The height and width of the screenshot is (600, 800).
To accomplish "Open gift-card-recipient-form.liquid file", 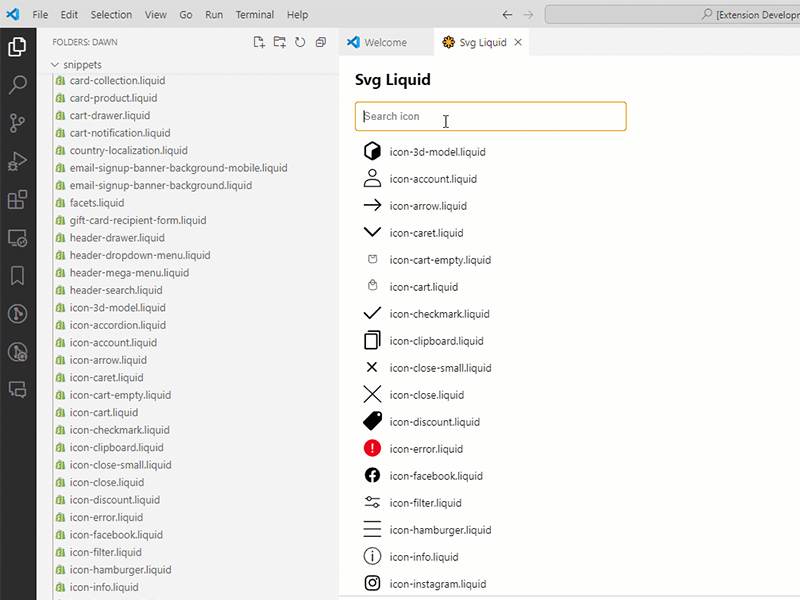I will [138, 220].
